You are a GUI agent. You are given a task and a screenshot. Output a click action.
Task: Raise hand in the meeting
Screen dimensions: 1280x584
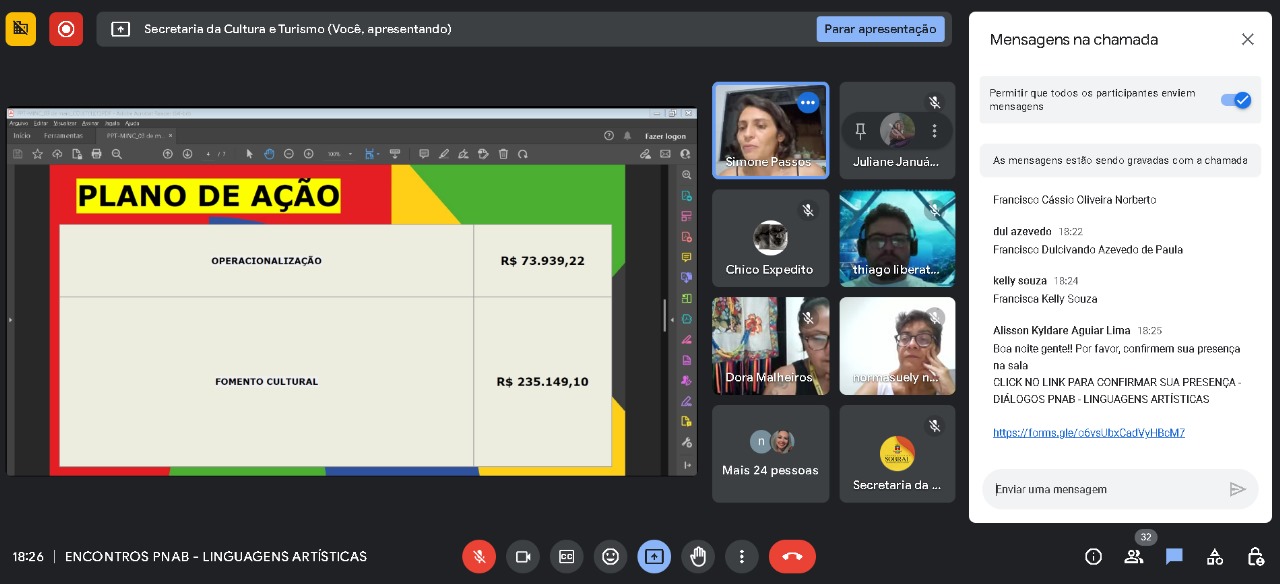[698, 557]
